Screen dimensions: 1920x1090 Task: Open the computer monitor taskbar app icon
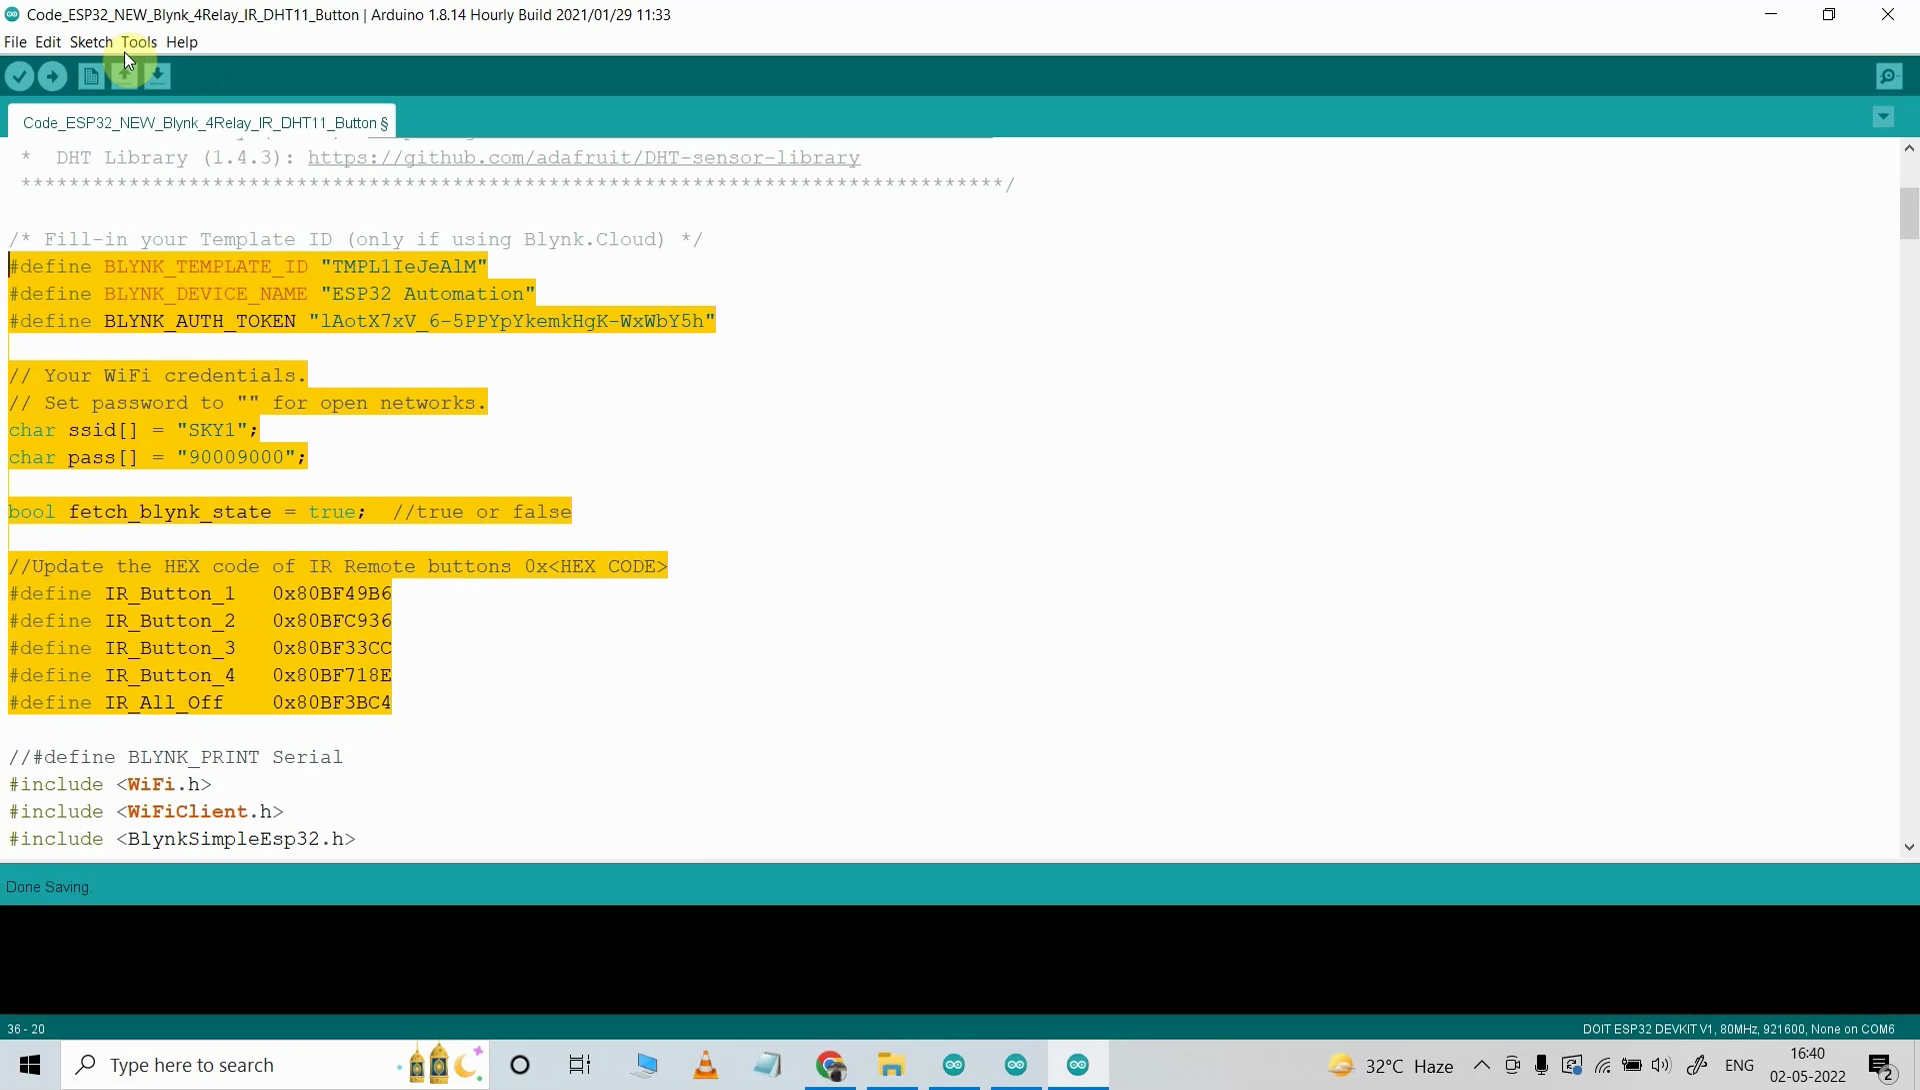point(645,1065)
